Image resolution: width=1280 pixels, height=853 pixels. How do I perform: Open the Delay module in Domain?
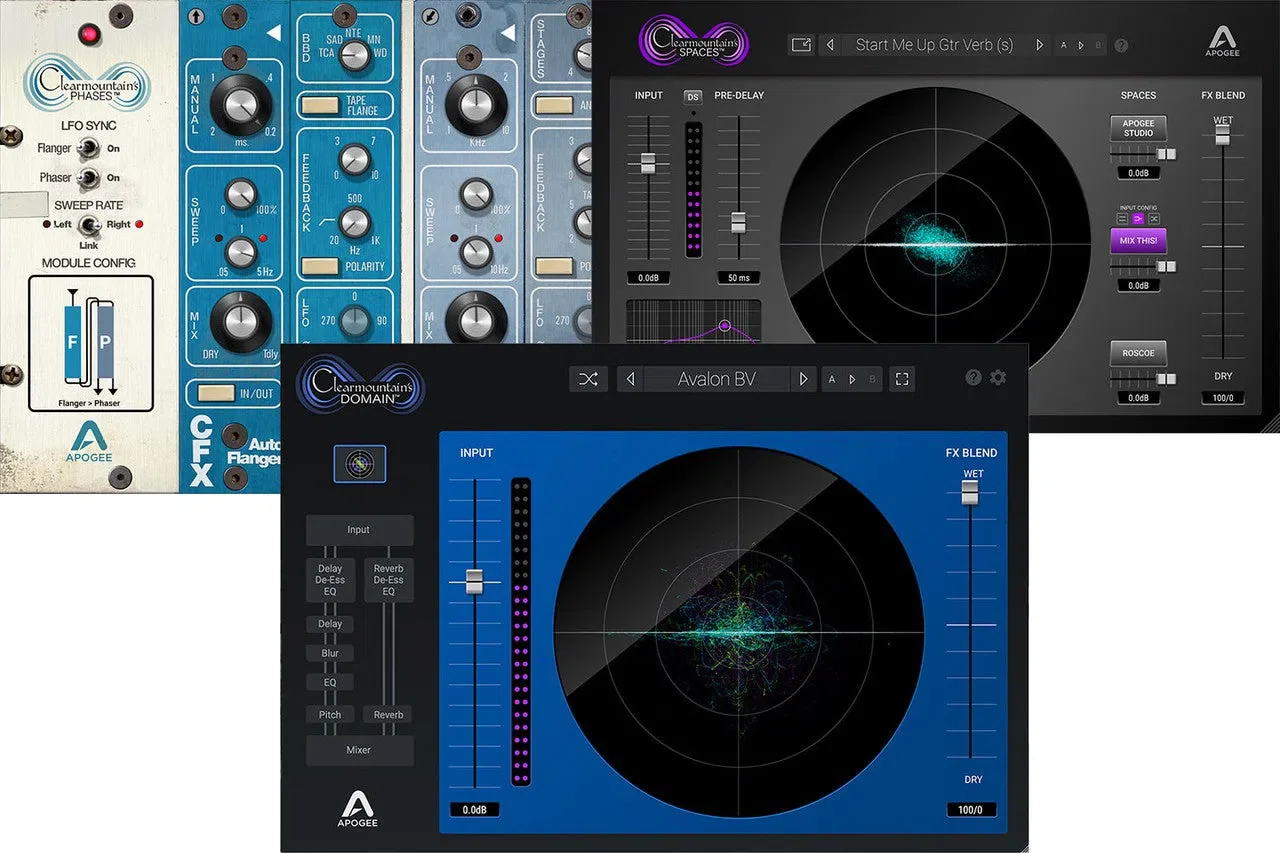[x=330, y=624]
